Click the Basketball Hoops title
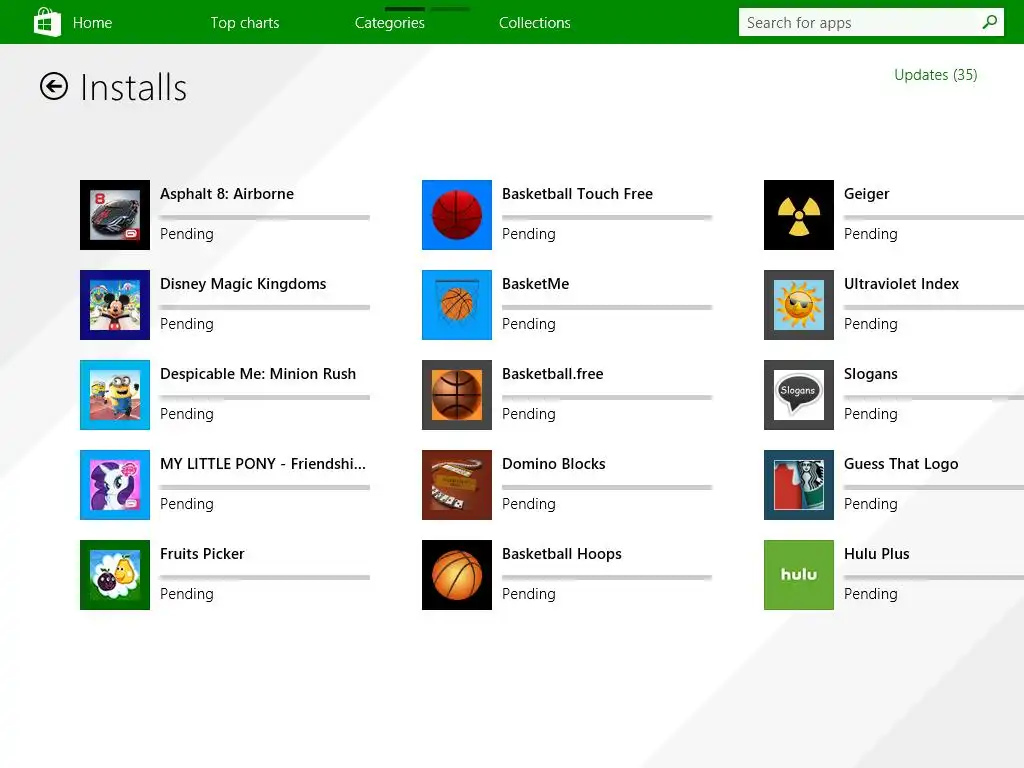This screenshot has width=1024, height=768. click(562, 554)
